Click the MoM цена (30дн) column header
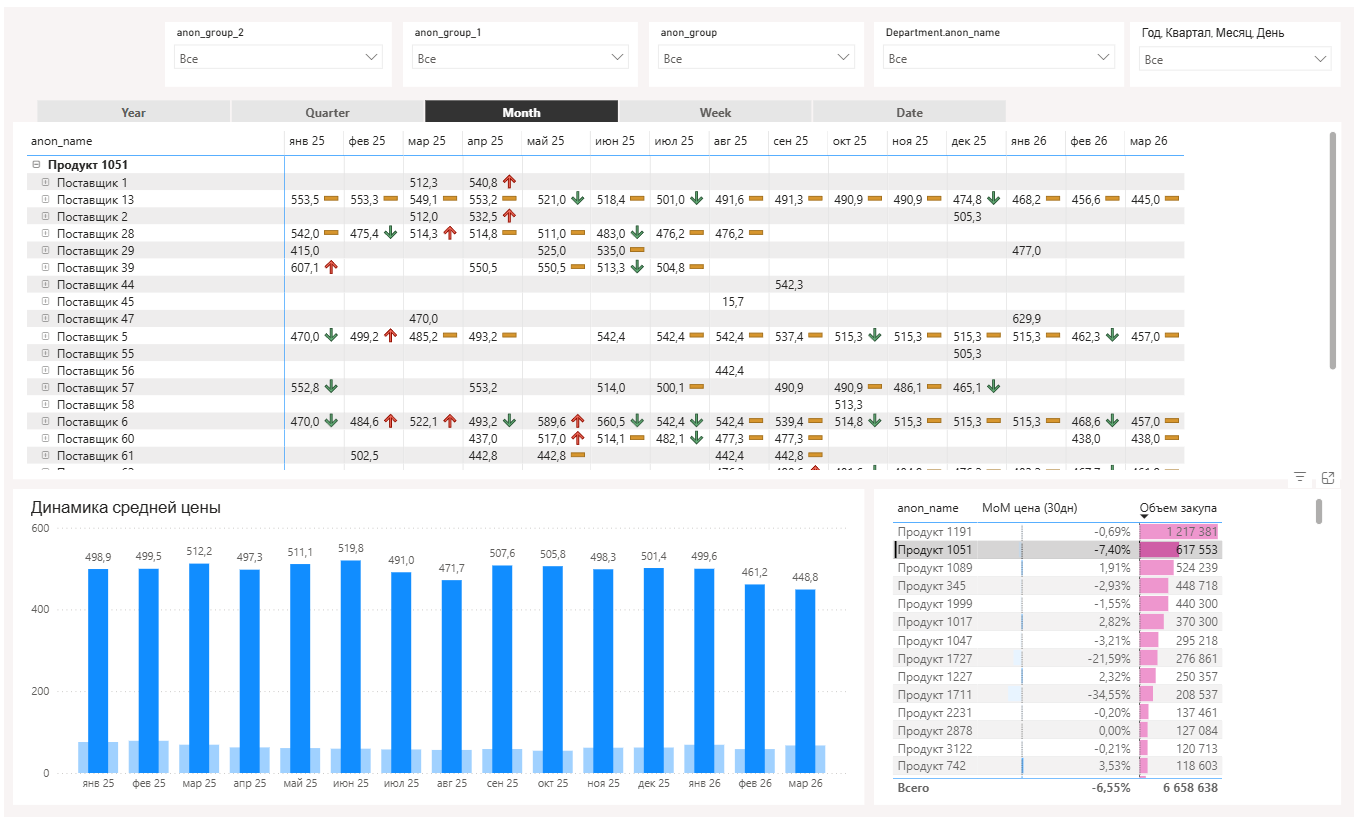The height and width of the screenshot is (820, 1358). [x=1029, y=508]
